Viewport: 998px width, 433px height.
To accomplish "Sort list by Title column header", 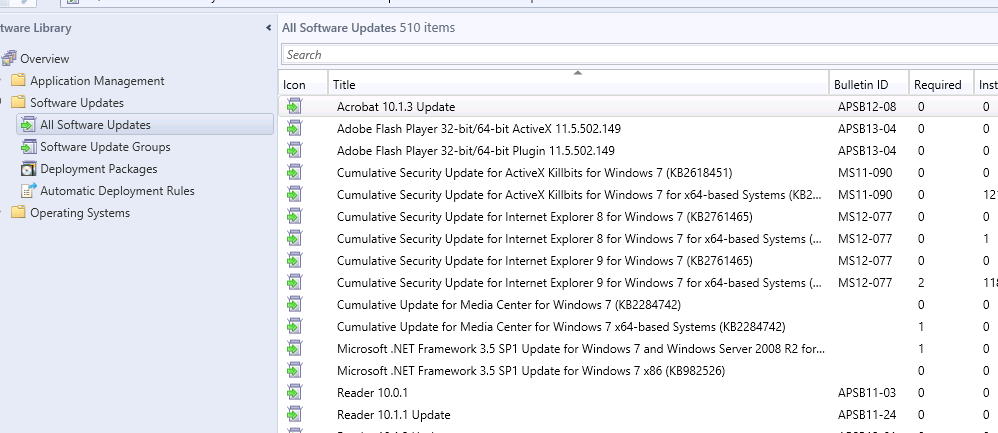I will tap(578, 84).
